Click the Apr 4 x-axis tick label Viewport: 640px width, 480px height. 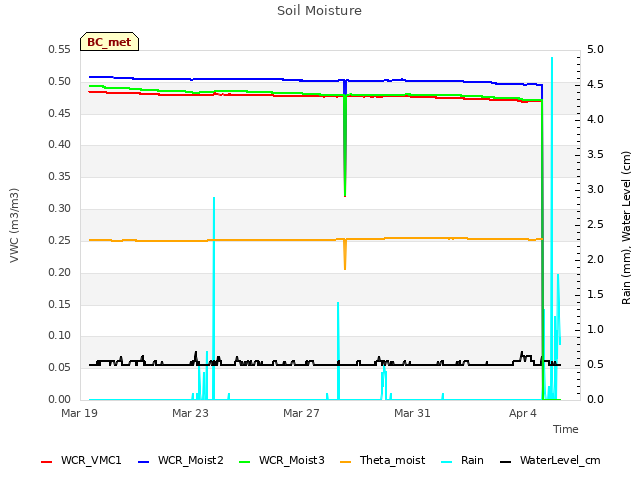click(522, 413)
